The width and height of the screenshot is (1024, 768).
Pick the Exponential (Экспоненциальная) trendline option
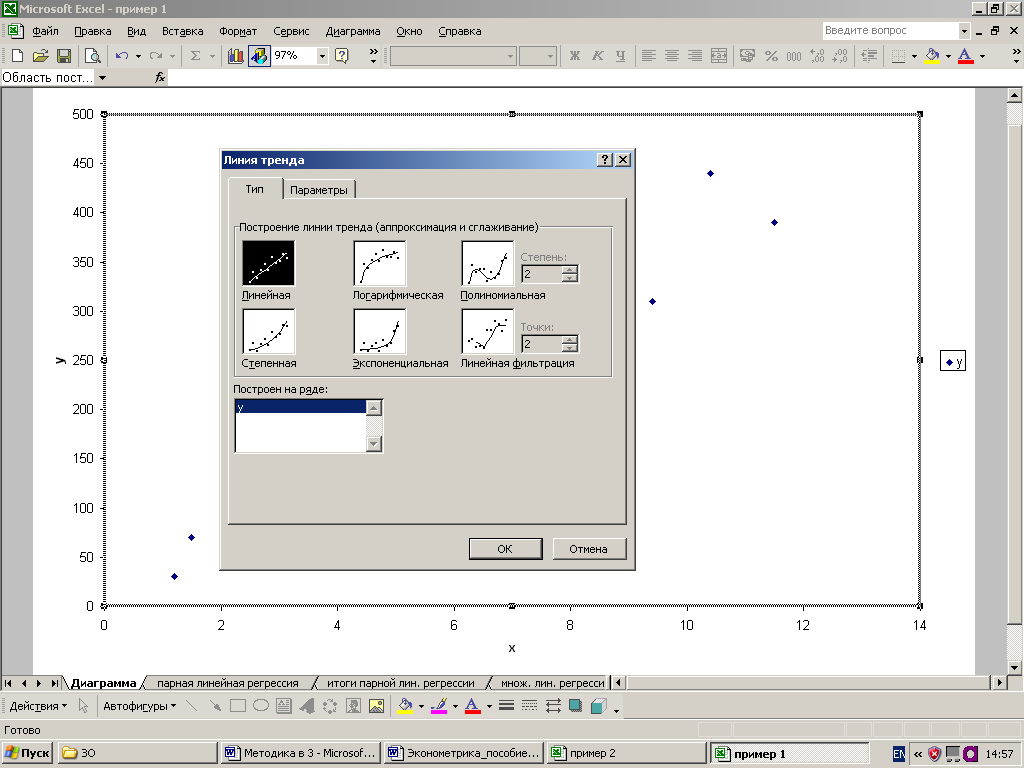click(x=380, y=332)
